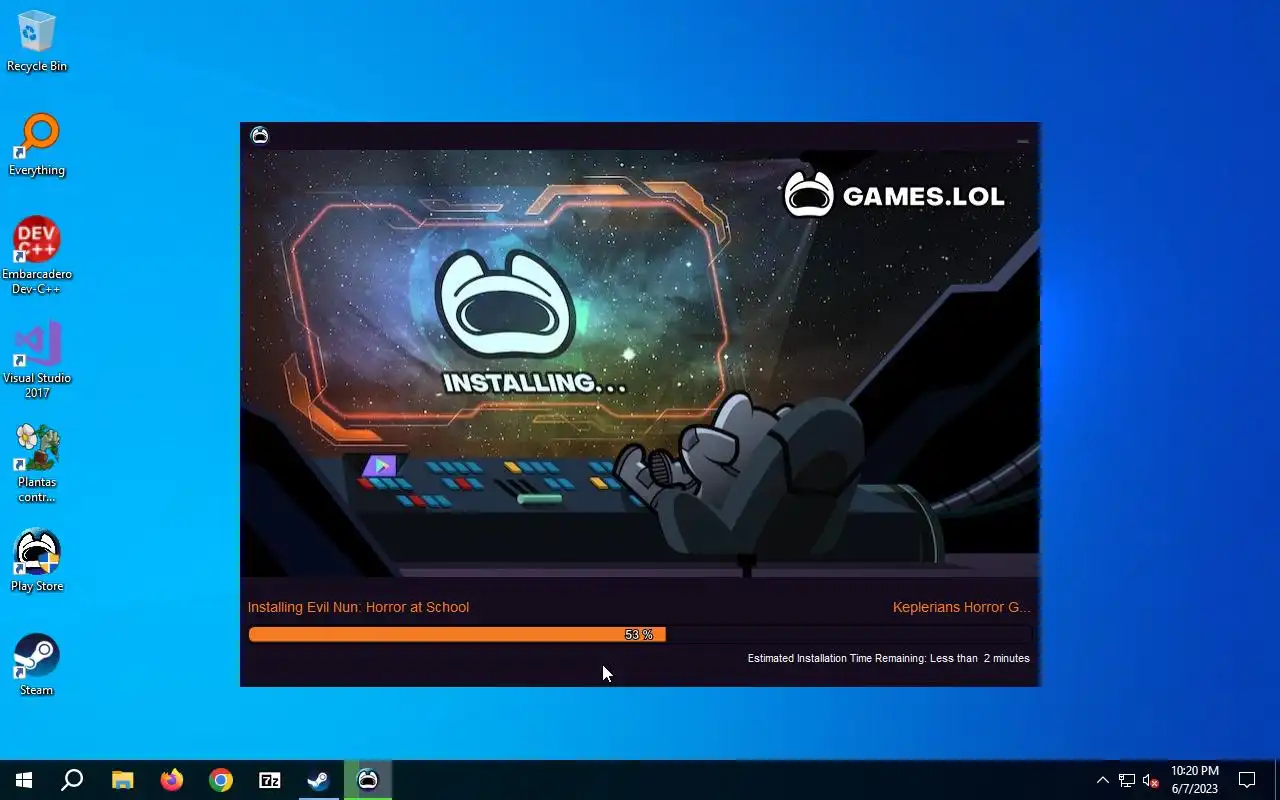Viewport: 1280px width, 800px height.
Task: Open 7-Zip from the taskbar
Action: [269, 780]
